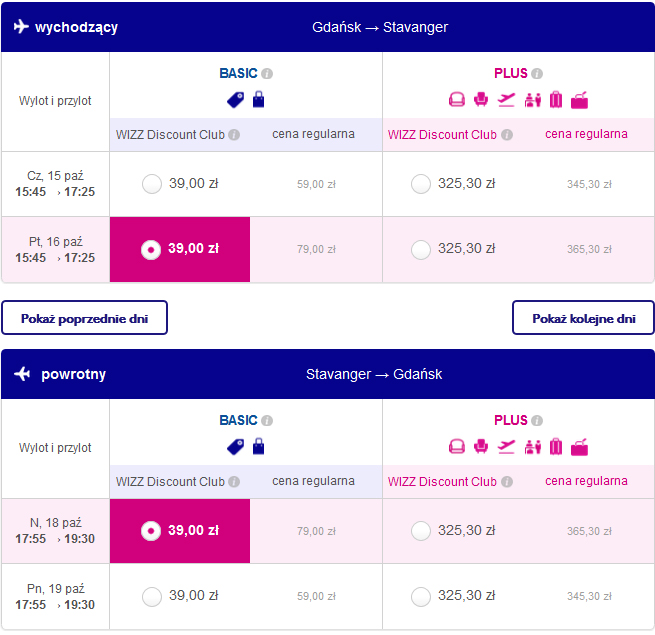Screen dimensions: 655x635
Task: Click the suitcase icon under return PLUS
Action: tap(555, 446)
